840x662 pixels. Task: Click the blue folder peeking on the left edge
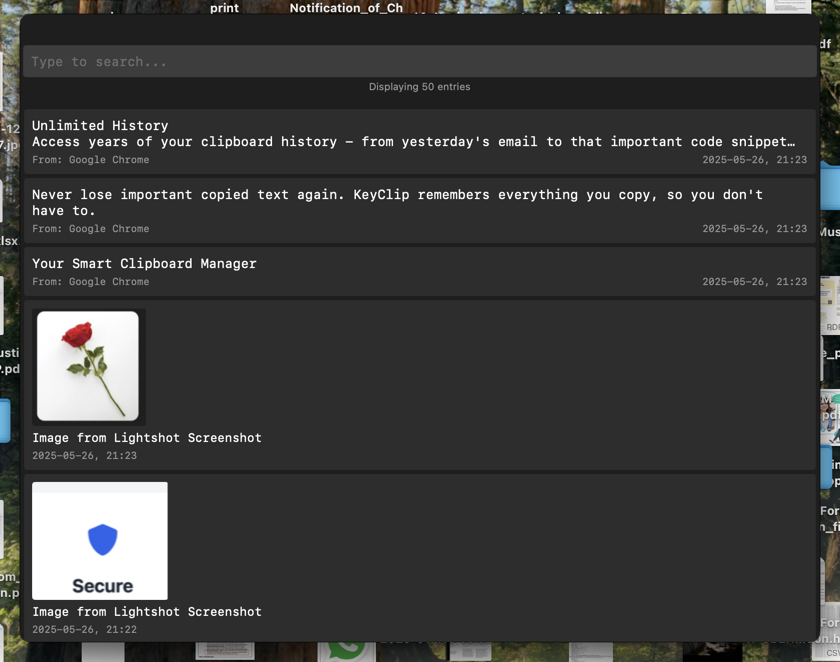(x=6, y=422)
